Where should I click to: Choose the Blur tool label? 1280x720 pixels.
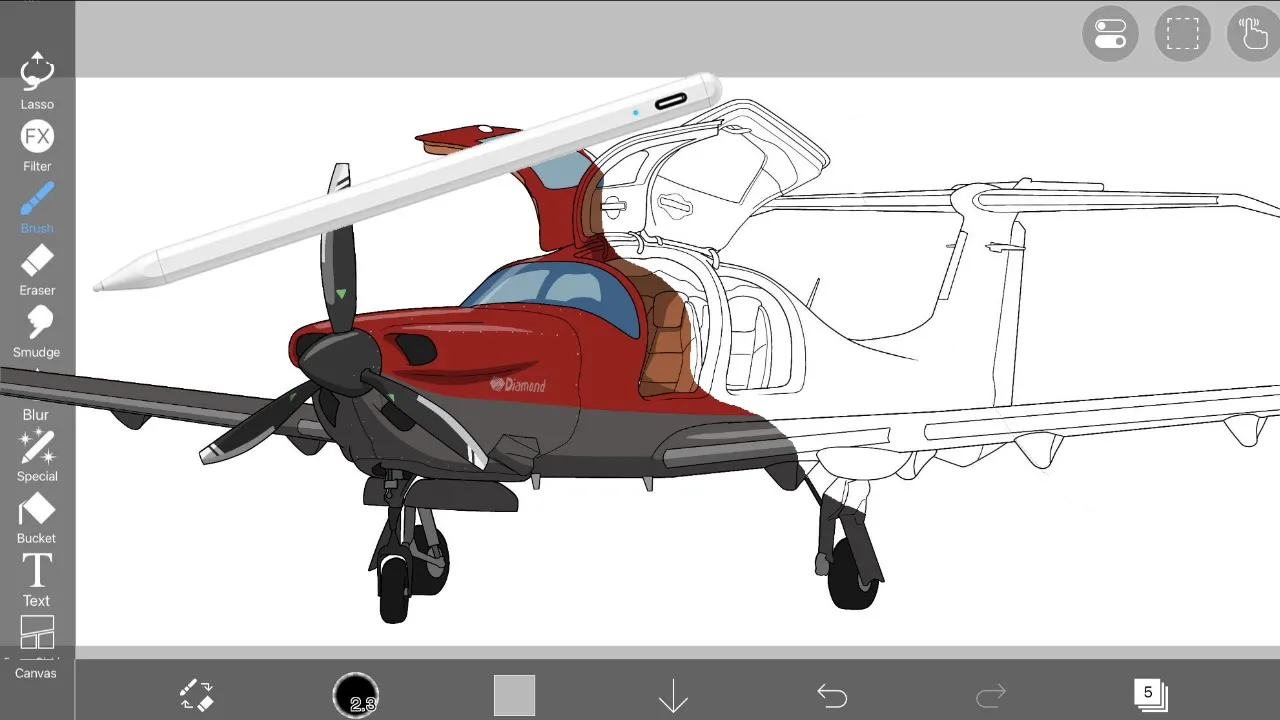[x=36, y=414]
